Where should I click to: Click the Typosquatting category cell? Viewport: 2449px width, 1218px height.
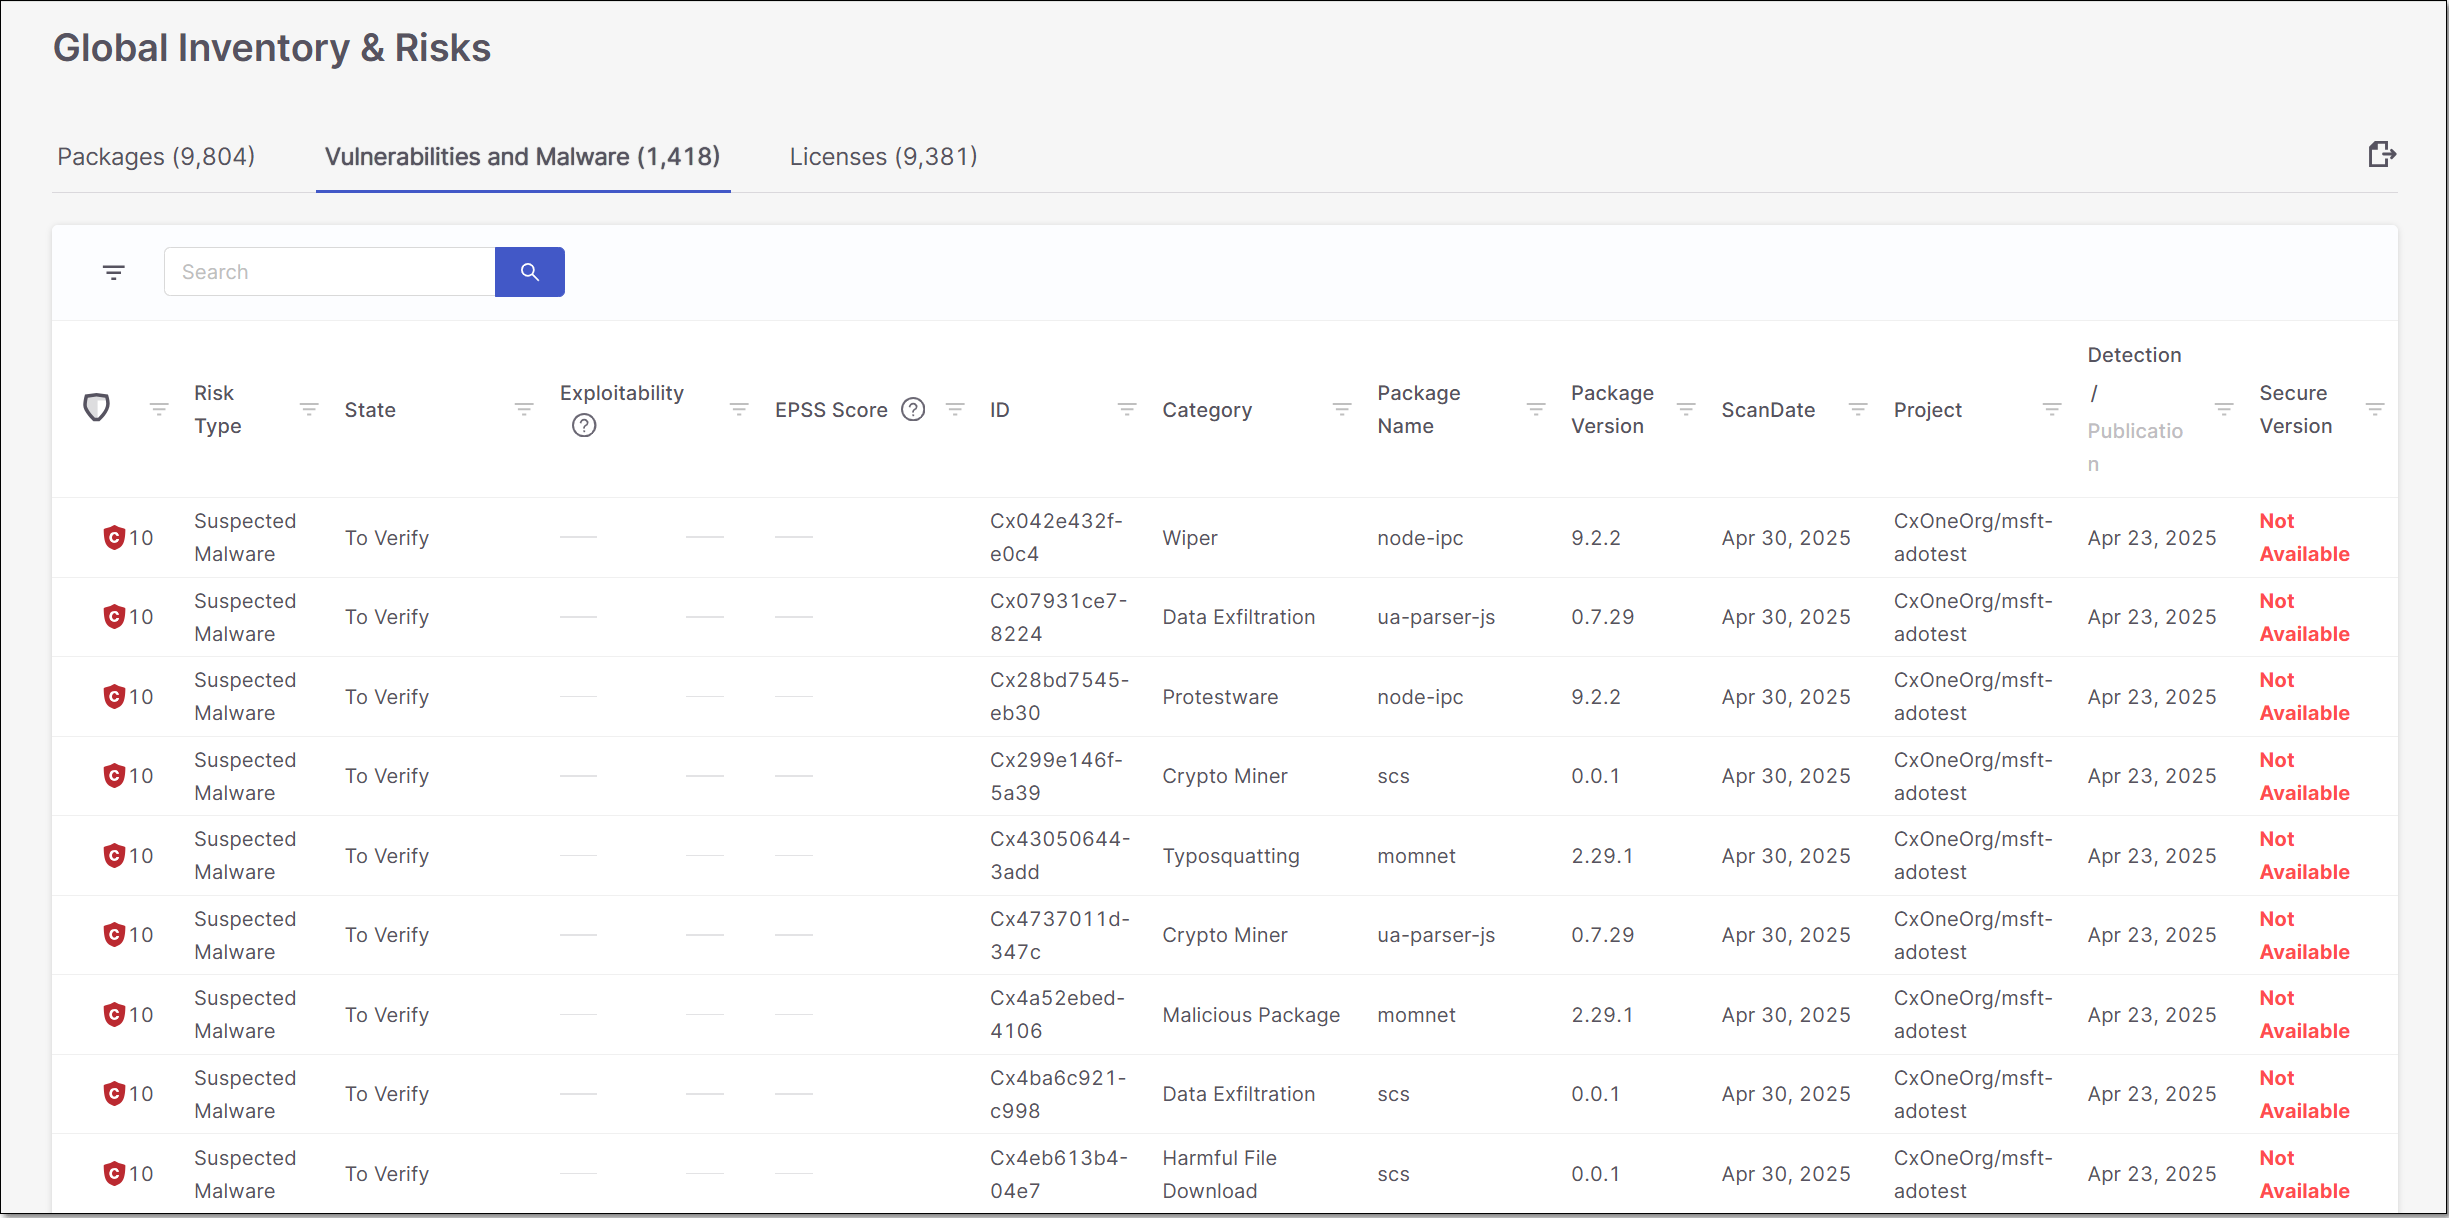click(1231, 856)
